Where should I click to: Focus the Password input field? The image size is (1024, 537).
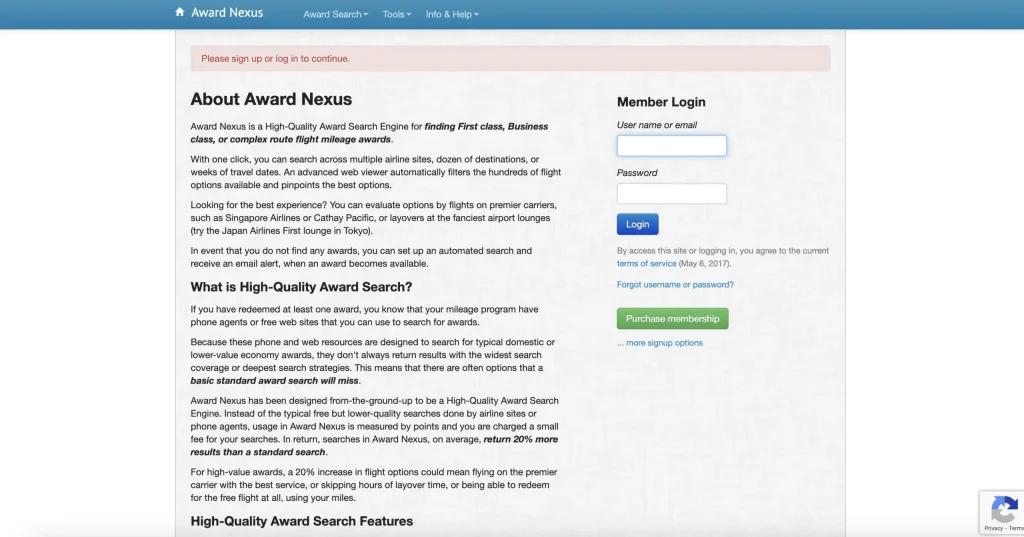(671, 193)
